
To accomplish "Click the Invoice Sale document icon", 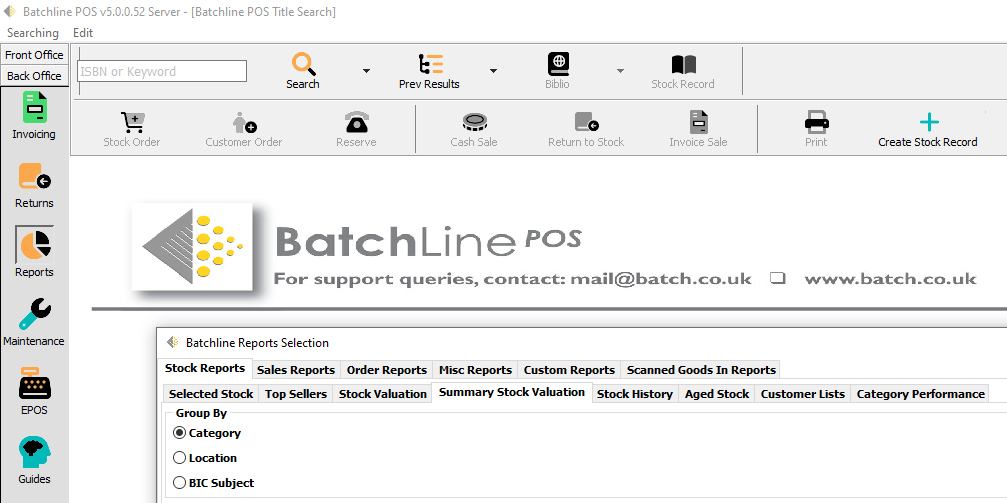I will [698, 122].
